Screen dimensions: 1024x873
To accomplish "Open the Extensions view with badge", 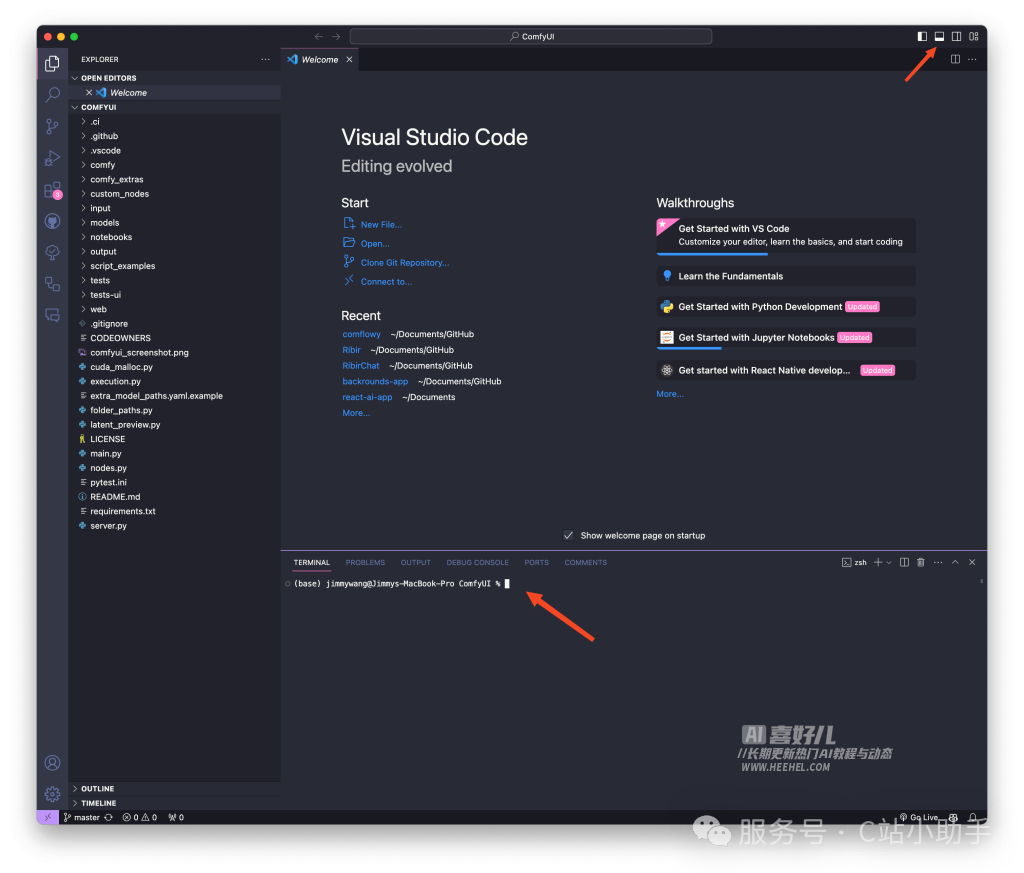I will (x=52, y=190).
